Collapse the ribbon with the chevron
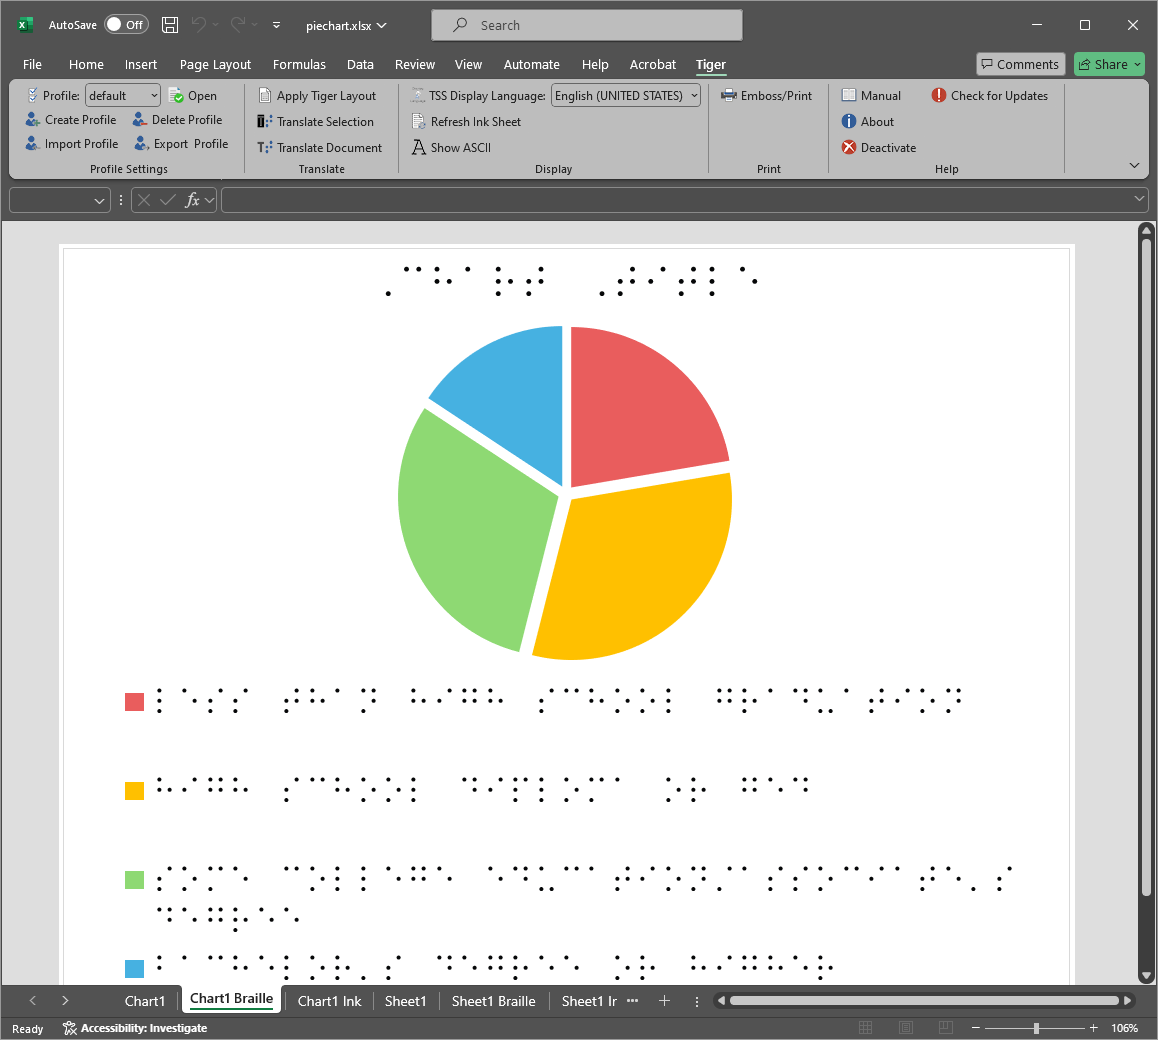The height and width of the screenshot is (1040, 1158). coord(1134,165)
